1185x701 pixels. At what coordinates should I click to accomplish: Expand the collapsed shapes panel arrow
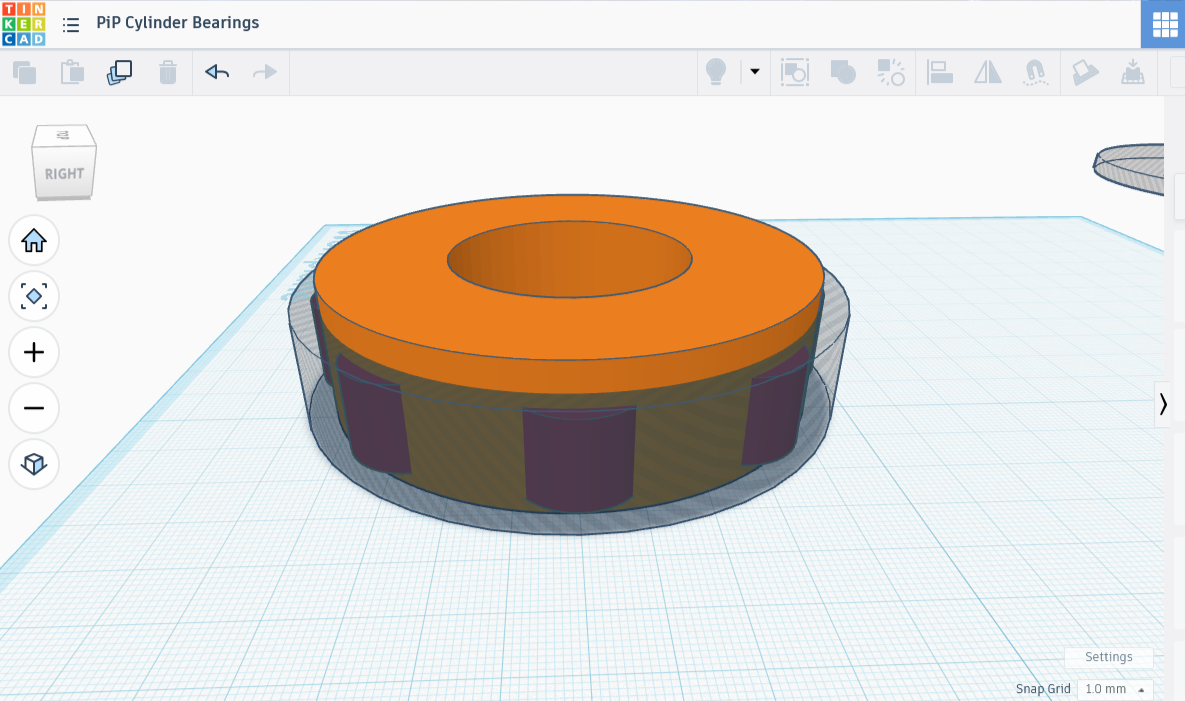1163,405
